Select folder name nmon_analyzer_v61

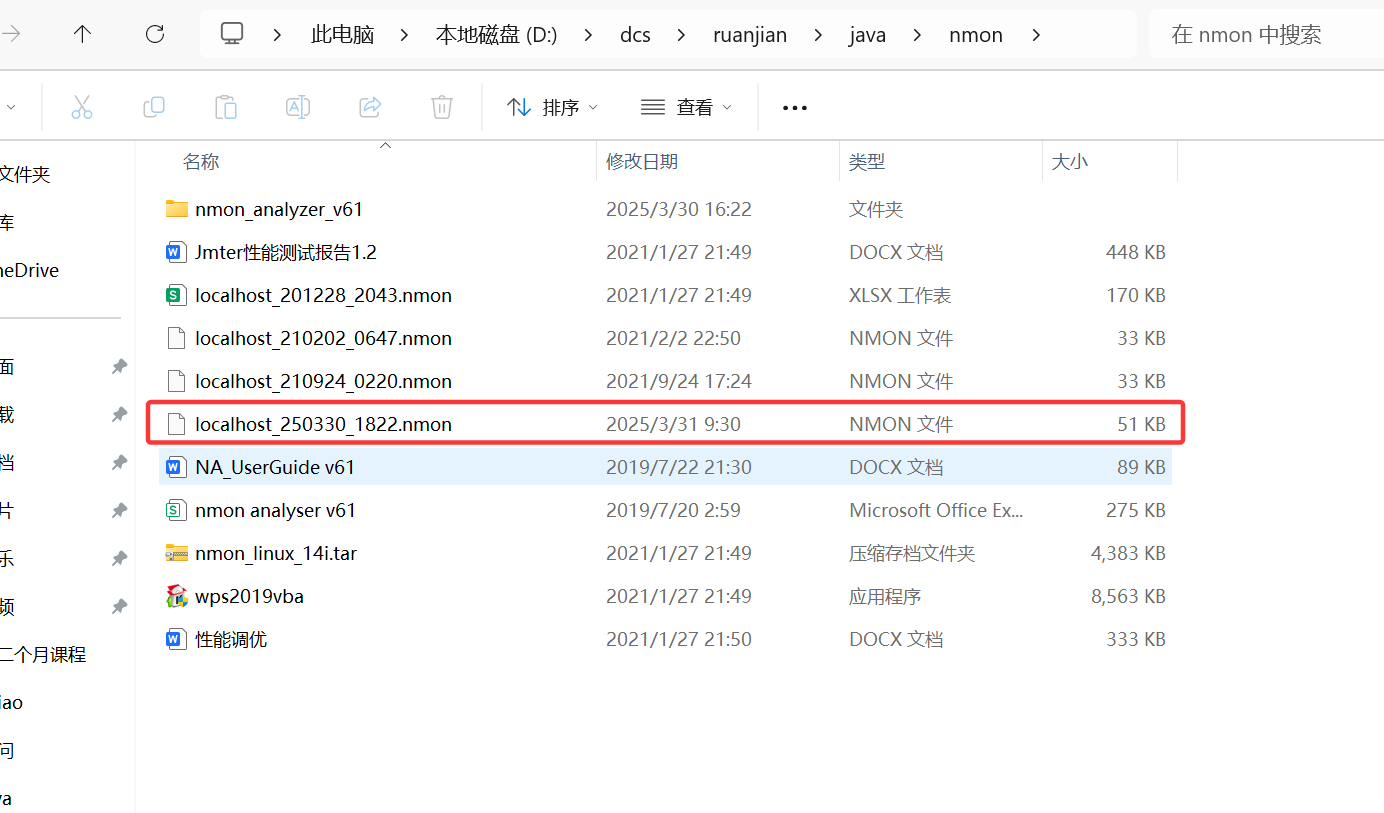(279, 209)
